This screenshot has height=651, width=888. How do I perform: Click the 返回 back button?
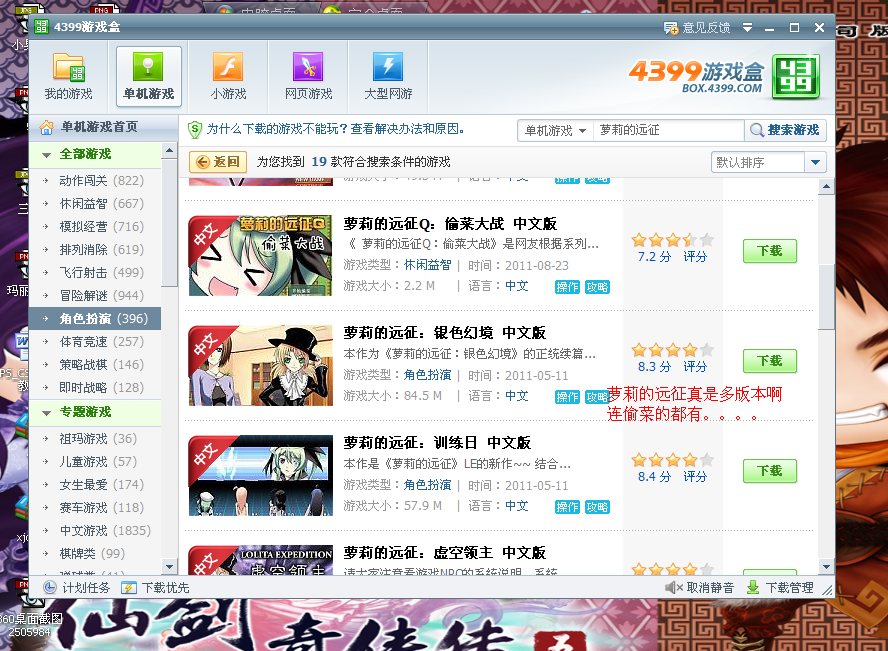(218, 162)
